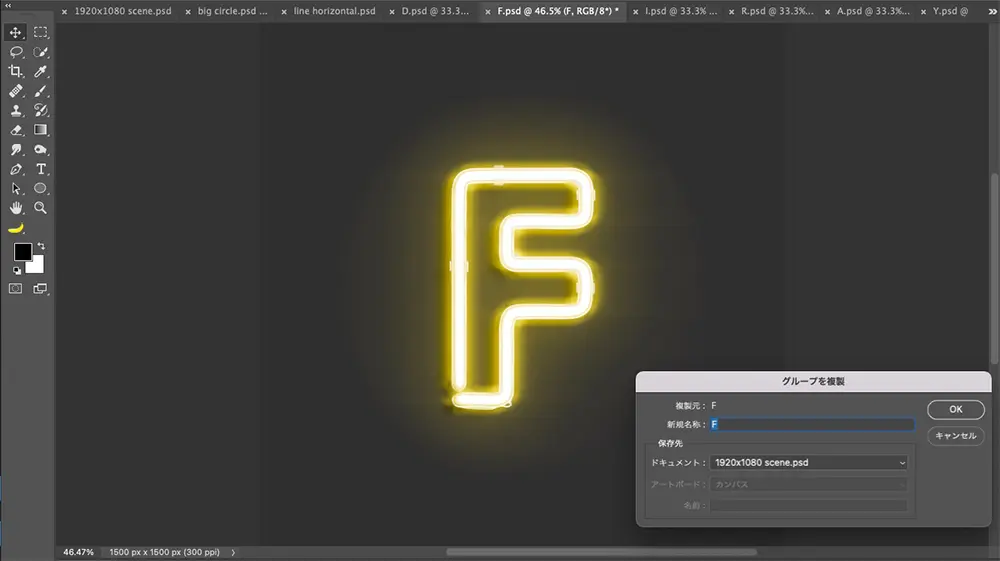Activate the Crop tool
This screenshot has width=1000, height=561.
[x=16, y=71]
